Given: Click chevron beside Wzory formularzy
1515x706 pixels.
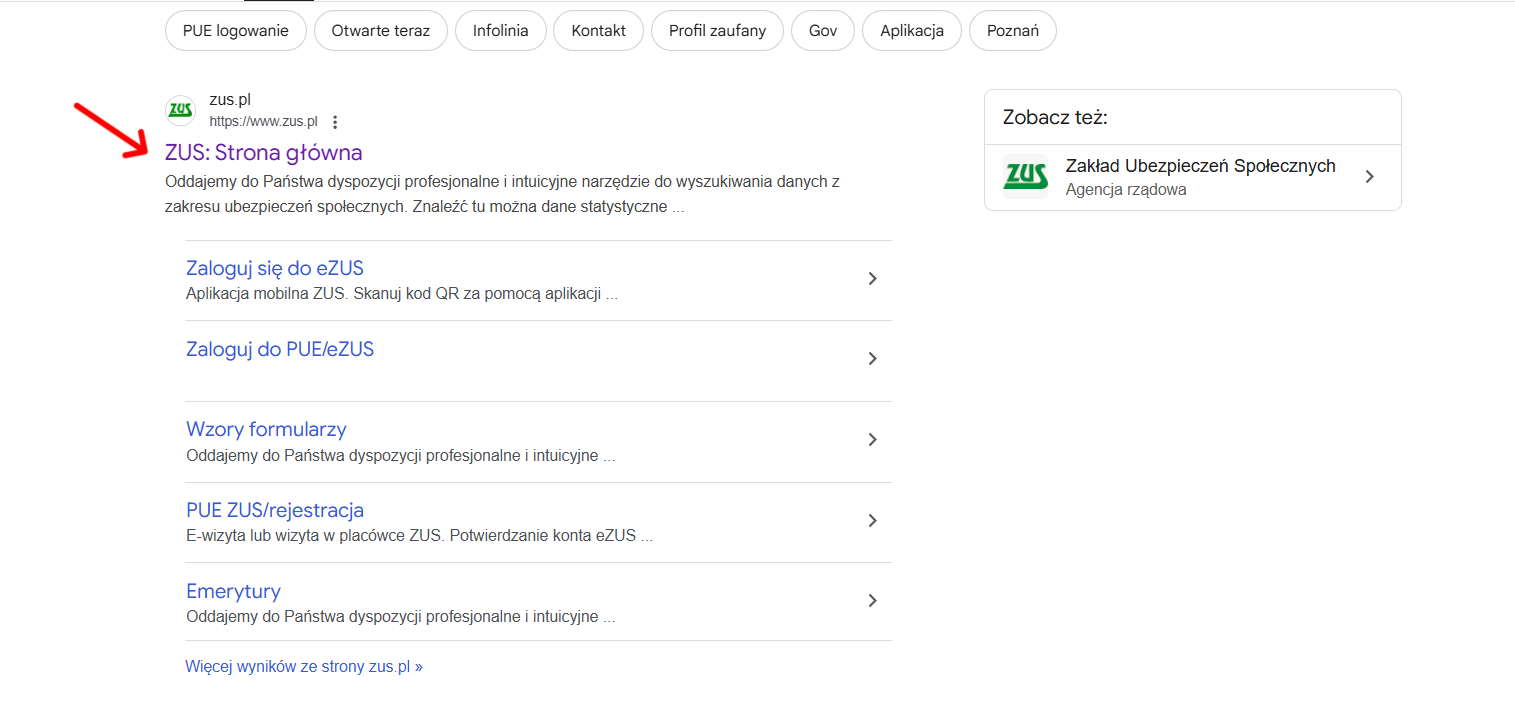Looking at the screenshot, I should pyautogui.click(x=872, y=440).
